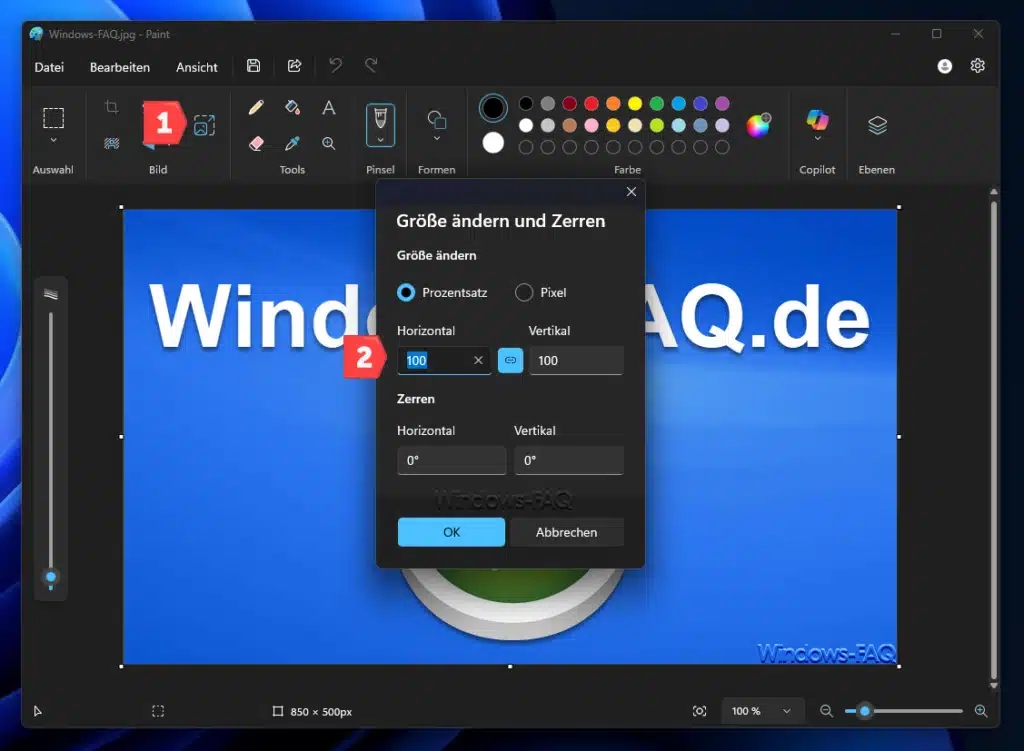Select the Color picker eyedropper tool
The width and height of the screenshot is (1024, 751).
293,143
